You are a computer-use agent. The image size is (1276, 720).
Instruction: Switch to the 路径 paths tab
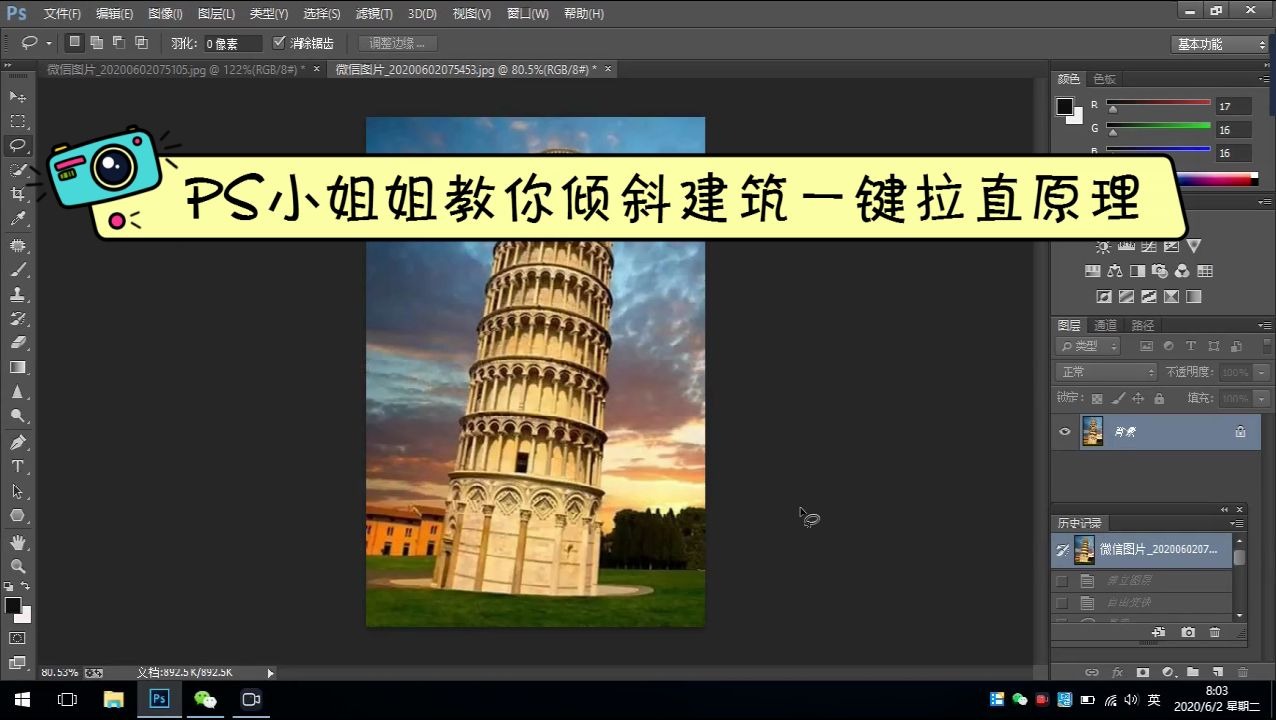point(1143,325)
